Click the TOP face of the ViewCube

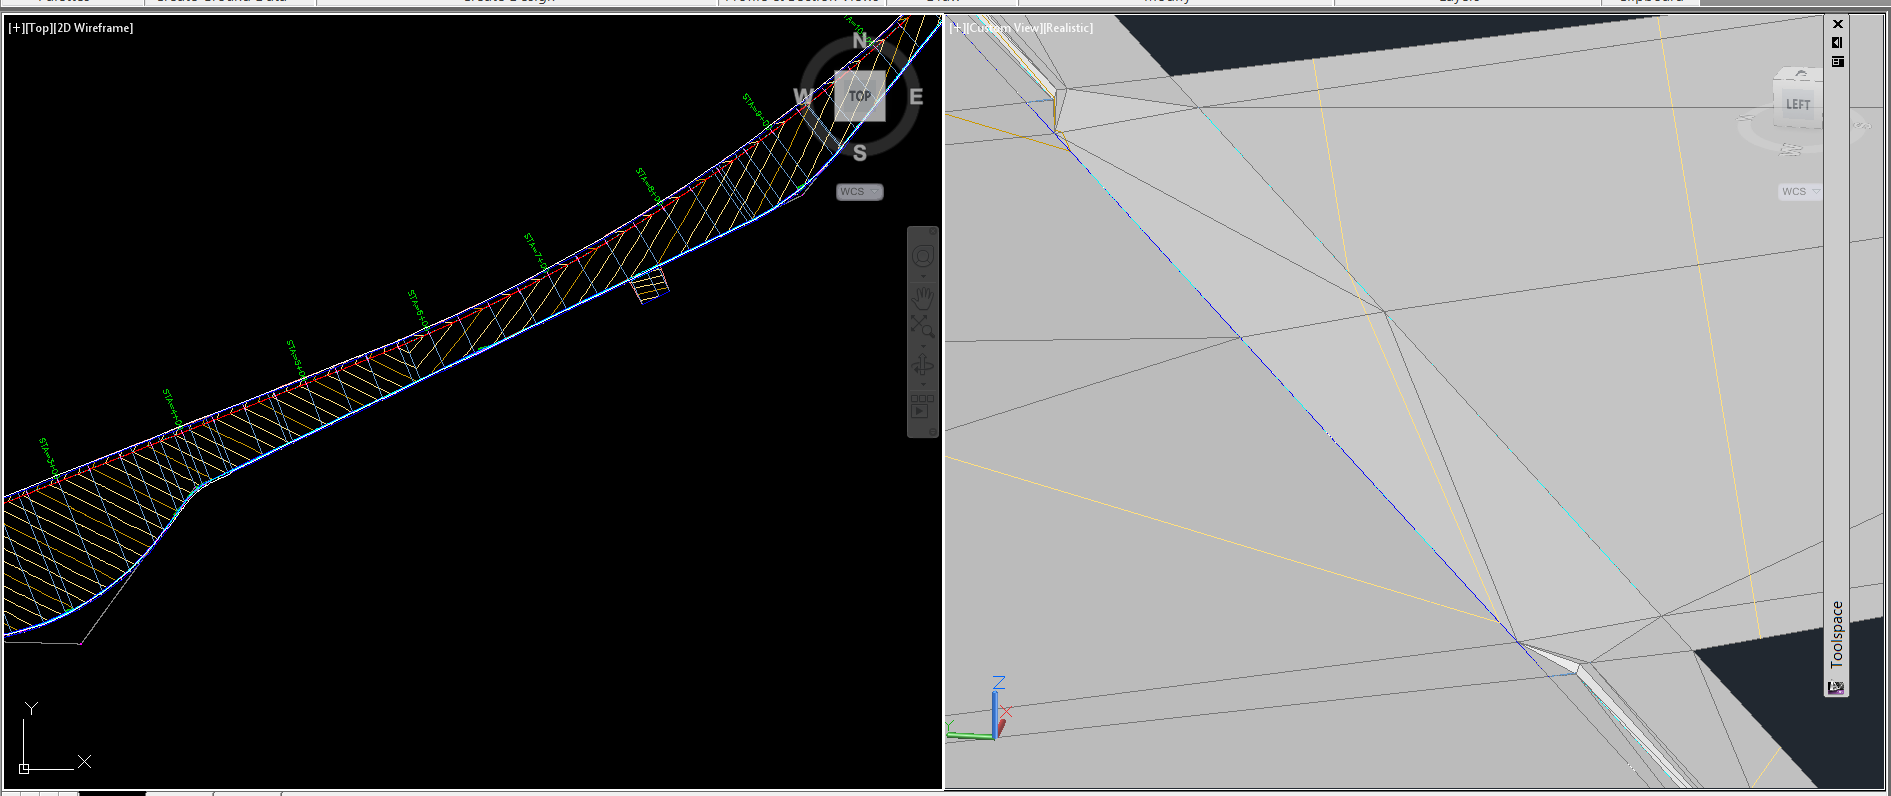[860, 96]
